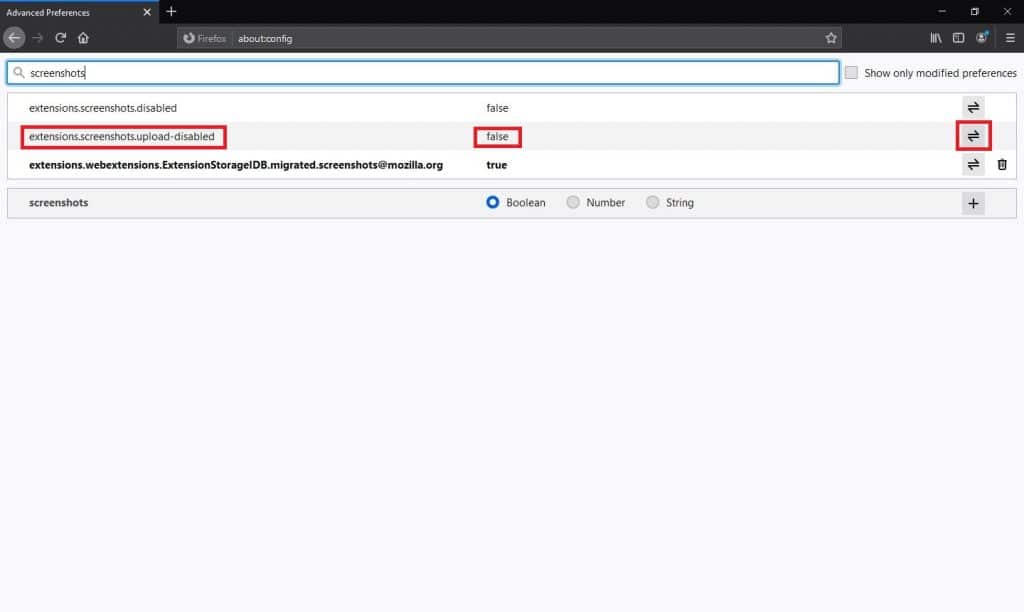Open the Firefox home page icon
The height and width of the screenshot is (612, 1024).
tap(83, 38)
